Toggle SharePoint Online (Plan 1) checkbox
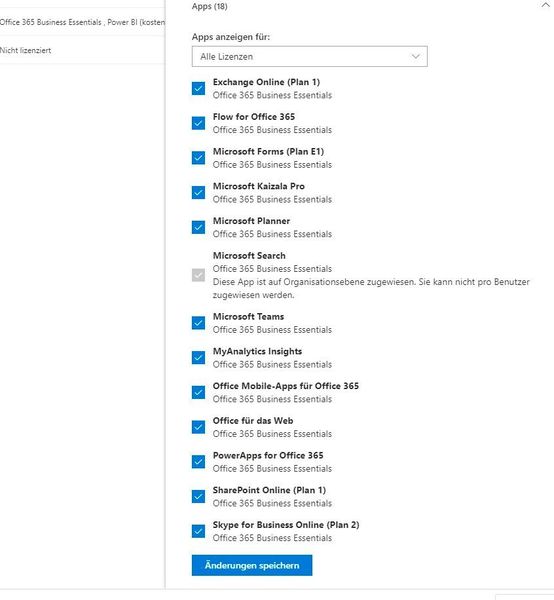Image resolution: width=554 pixels, height=600 pixels. [198, 496]
